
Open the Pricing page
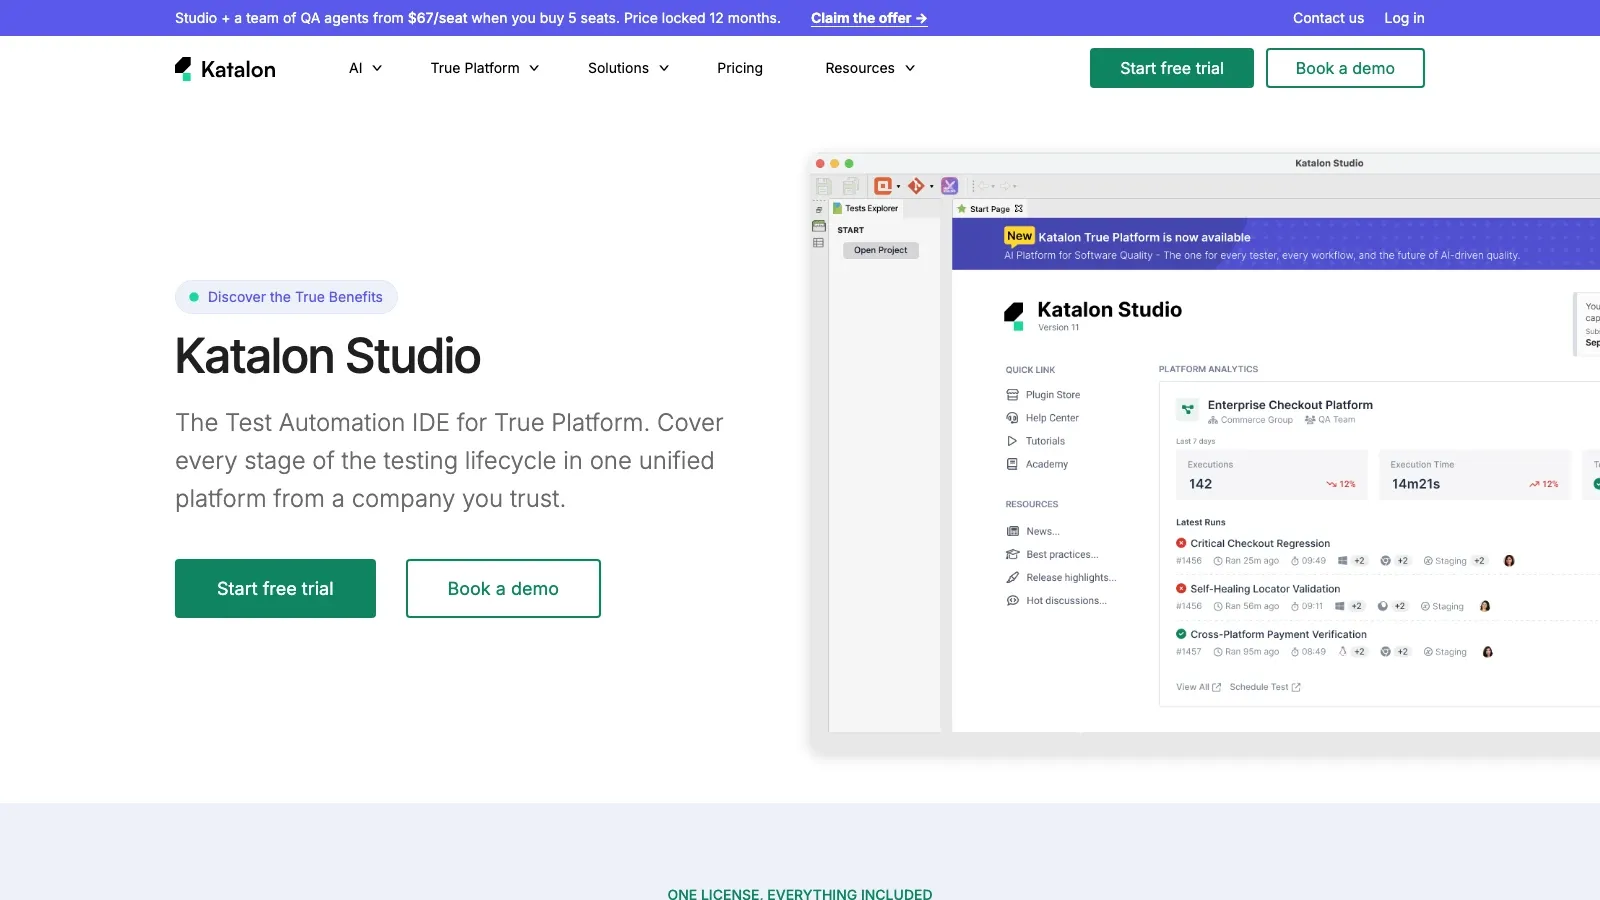(740, 68)
